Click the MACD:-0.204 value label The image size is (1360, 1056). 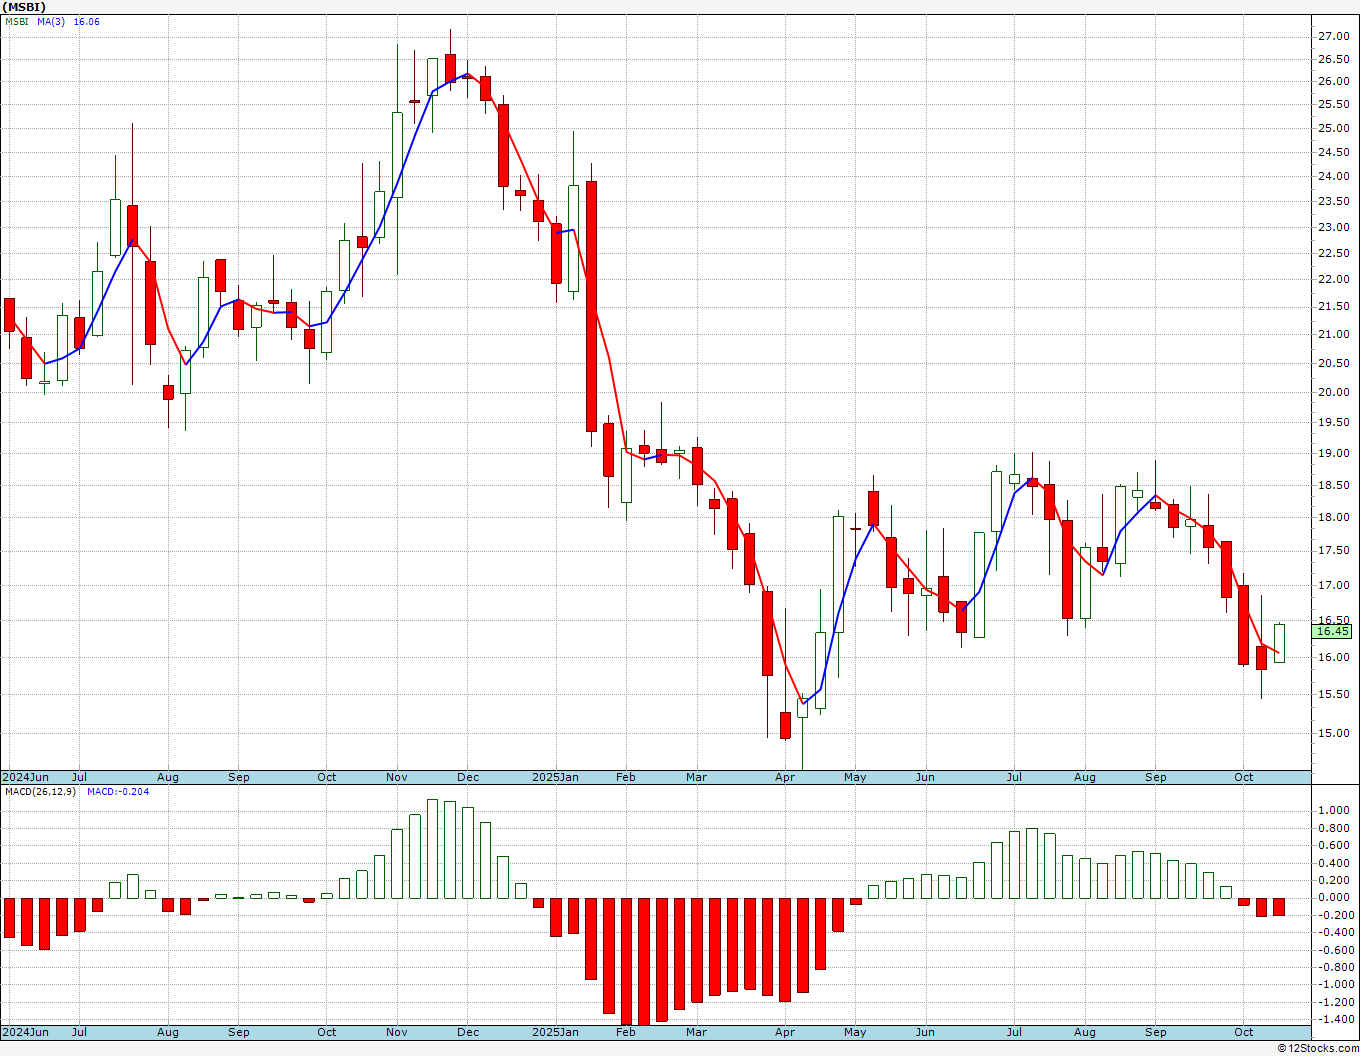pyautogui.click(x=118, y=792)
